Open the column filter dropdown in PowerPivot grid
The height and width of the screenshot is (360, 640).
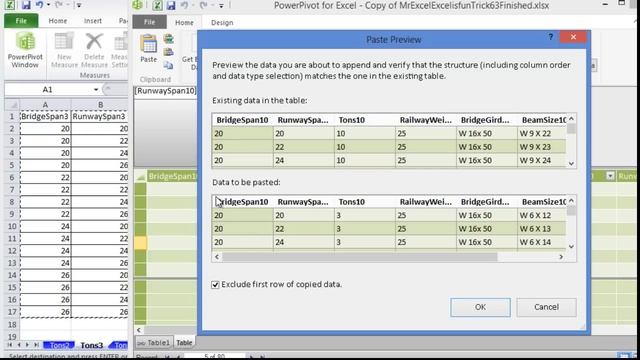(x=610, y=176)
